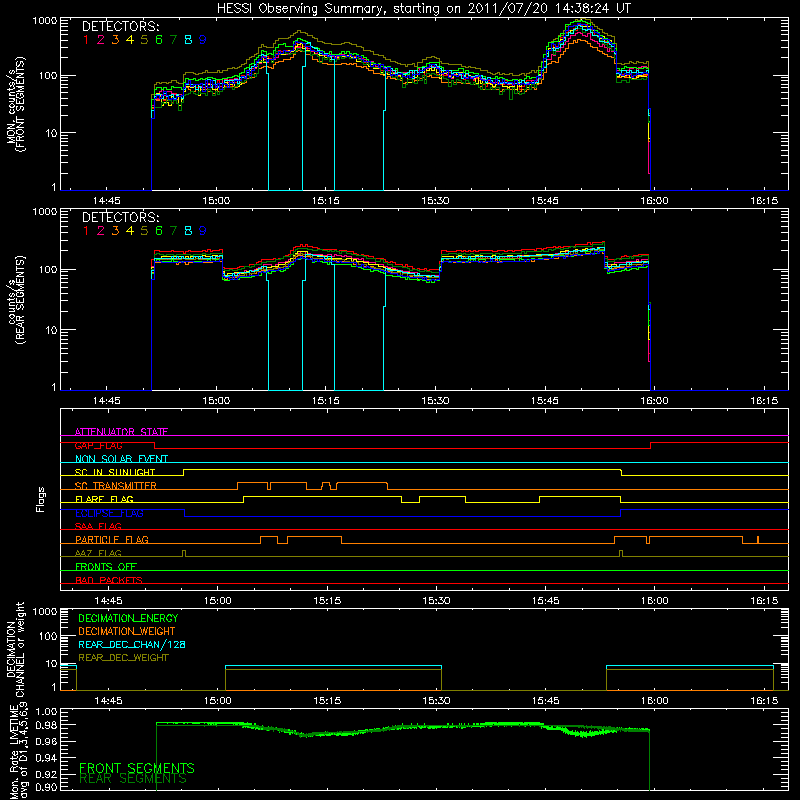Click the 'counts/s (REAR SEGMENTS)' axis title
This screenshot has width=800, height=800.
pyautogui.click(x=15, y=300)
